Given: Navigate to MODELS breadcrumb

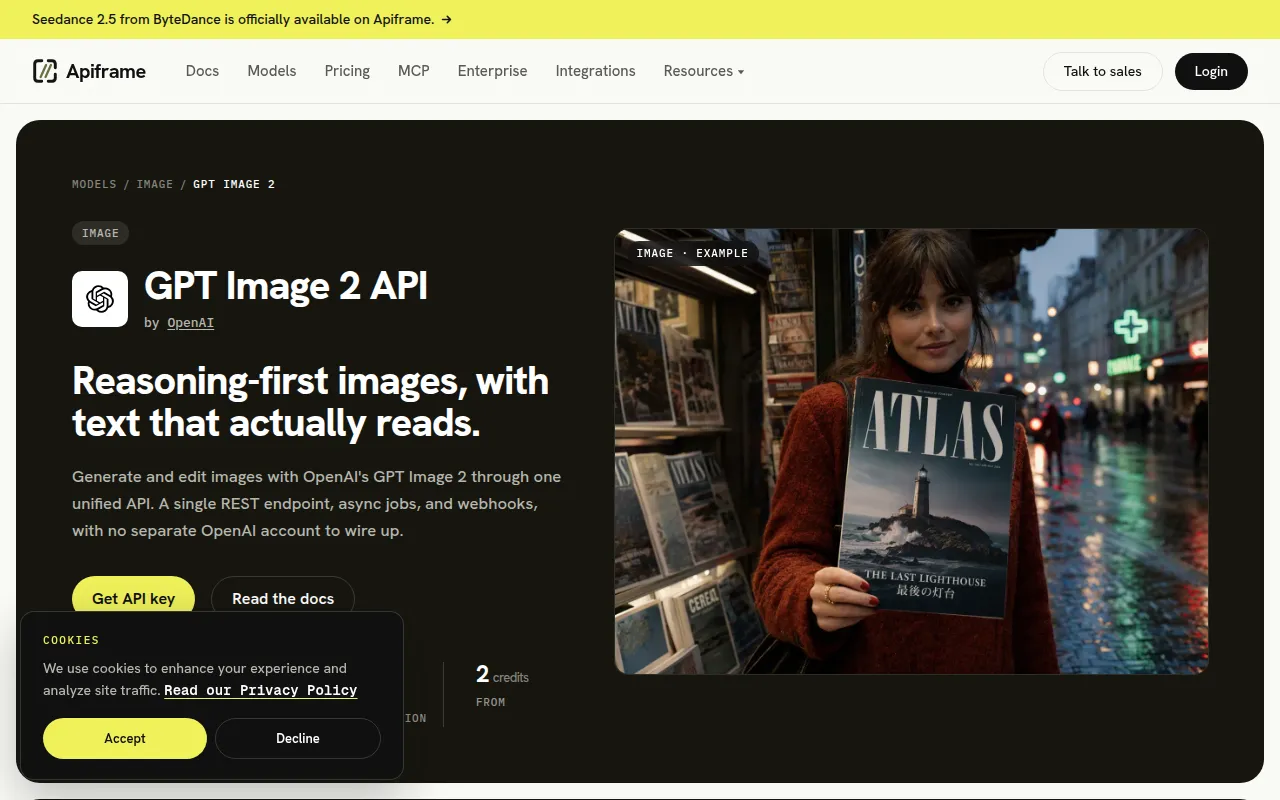Looking at the screenshot, I should (94, 184).
